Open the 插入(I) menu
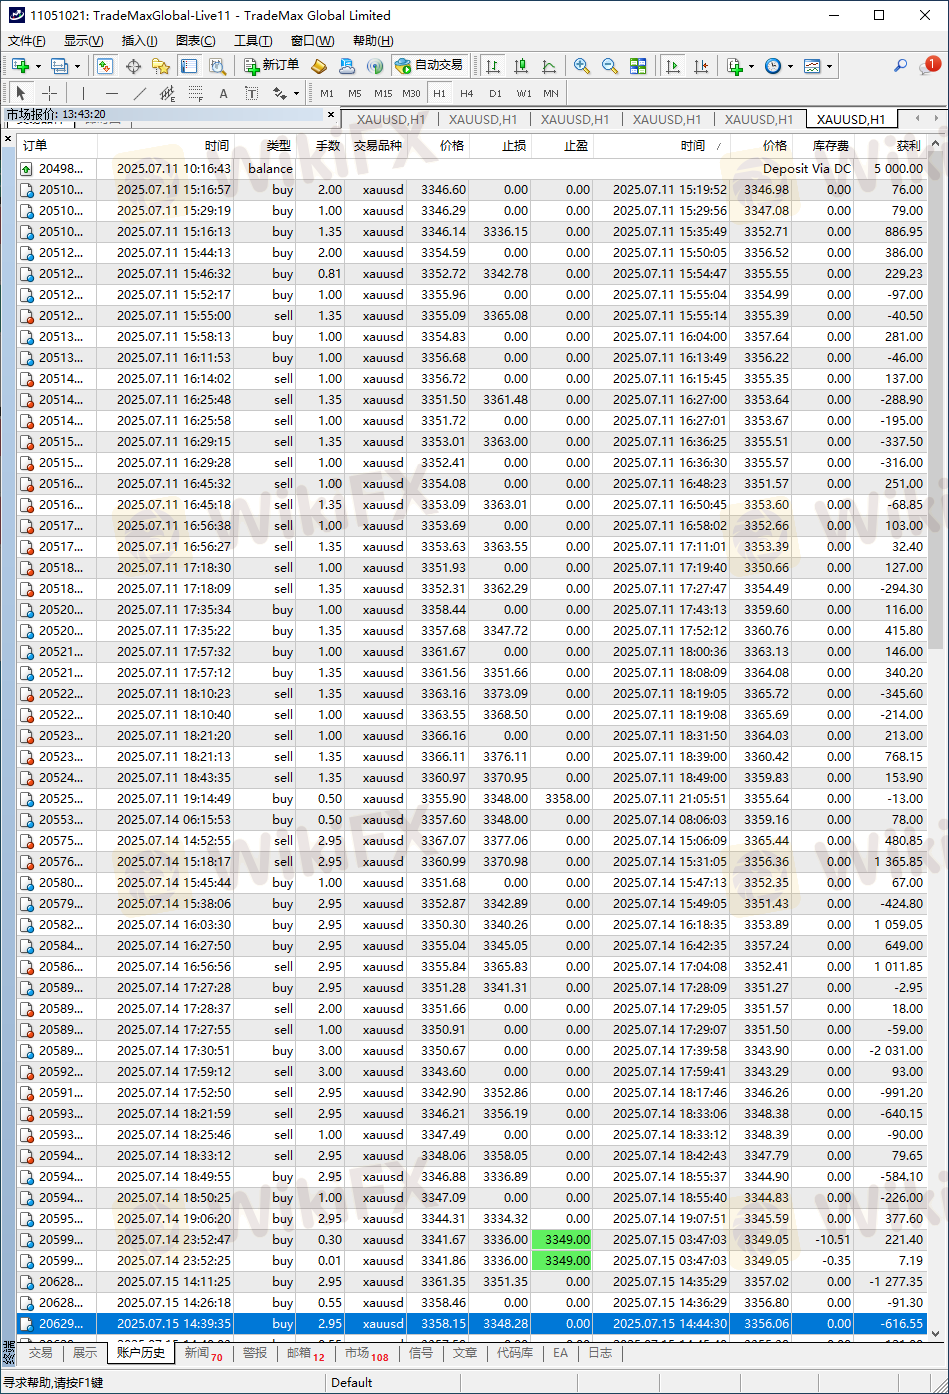949x1394 pixels. click(x=139, y=41)
